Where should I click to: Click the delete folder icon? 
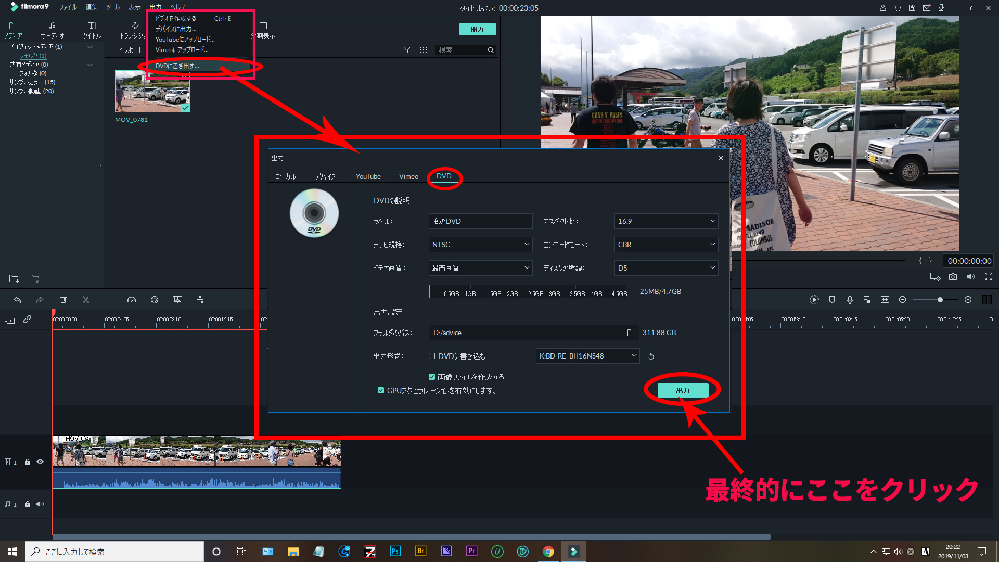click(36, 279)
